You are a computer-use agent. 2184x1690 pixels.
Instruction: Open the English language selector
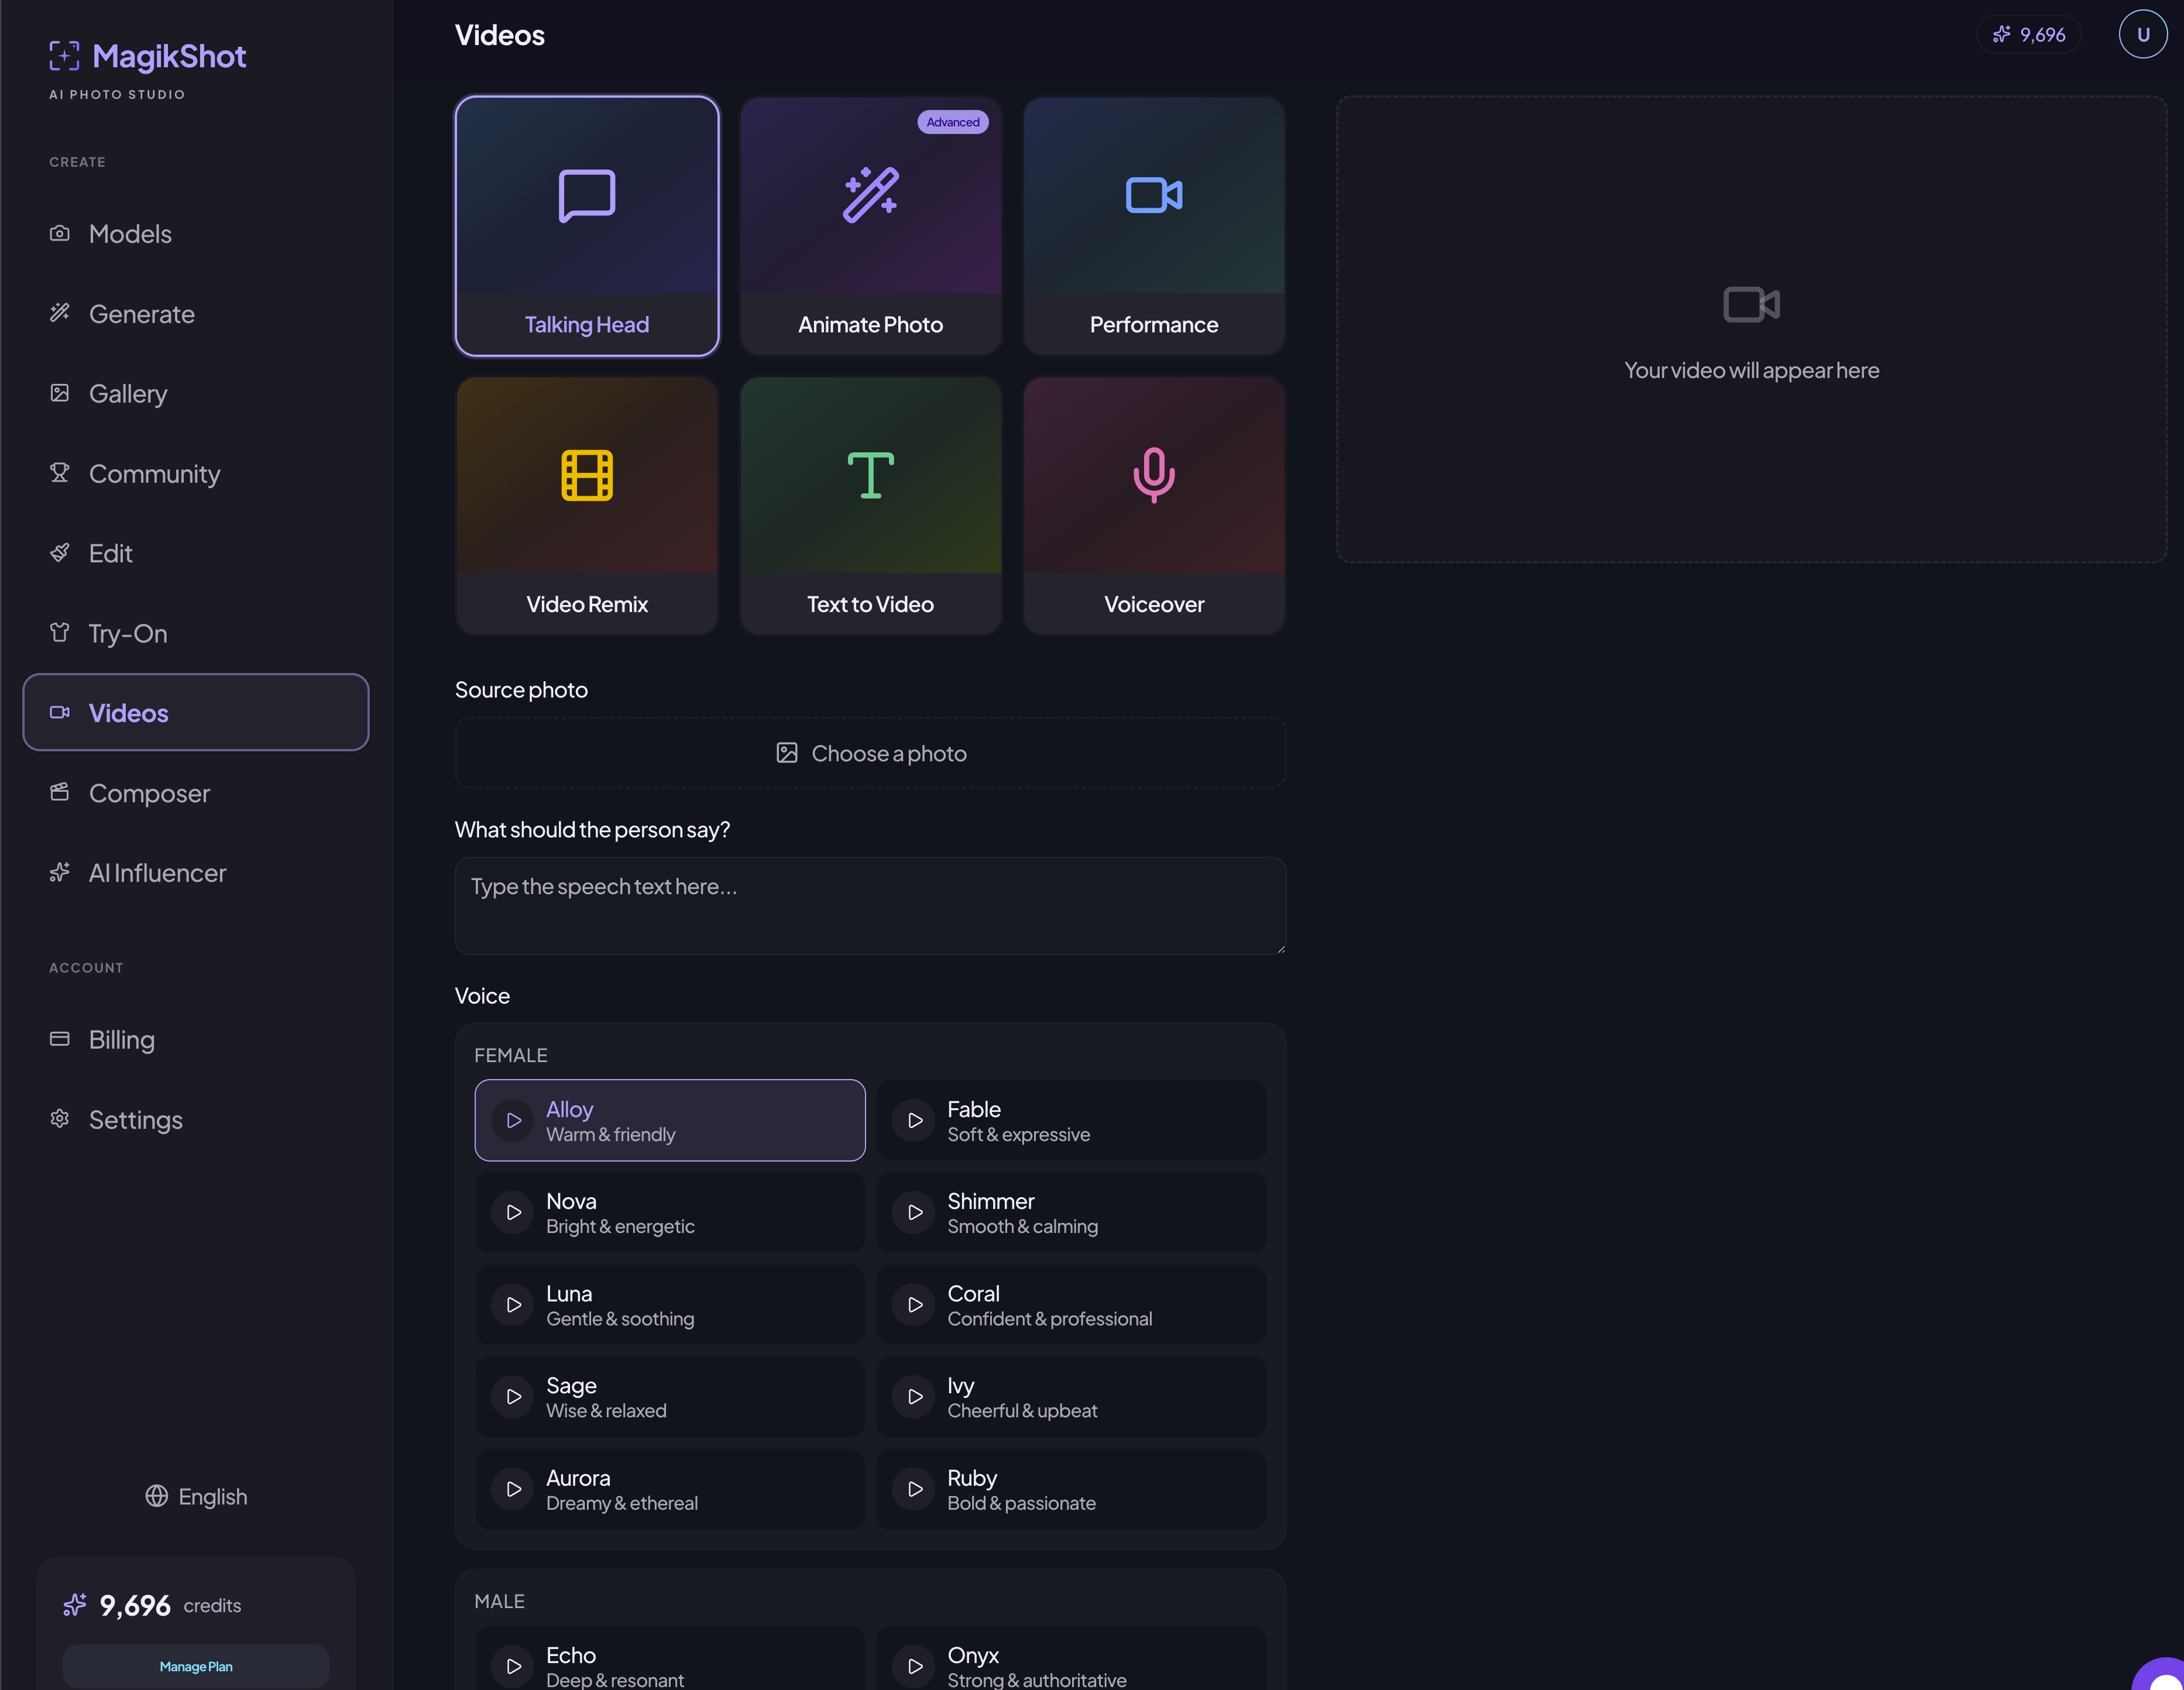point(196,1497)
